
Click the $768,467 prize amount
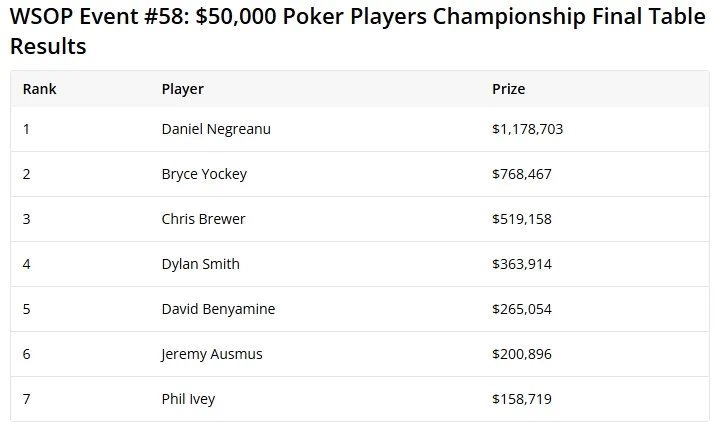522,174
